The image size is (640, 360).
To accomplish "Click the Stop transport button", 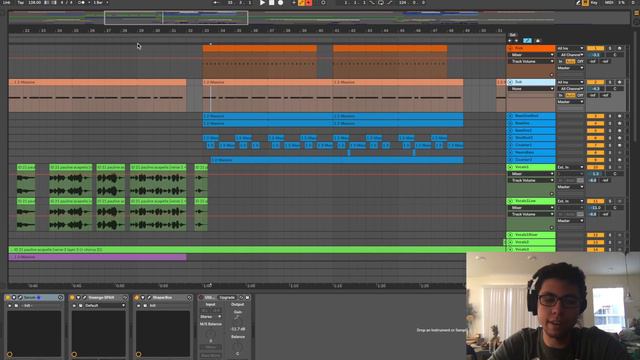I will pyautogui.click(x=271, y=2).
